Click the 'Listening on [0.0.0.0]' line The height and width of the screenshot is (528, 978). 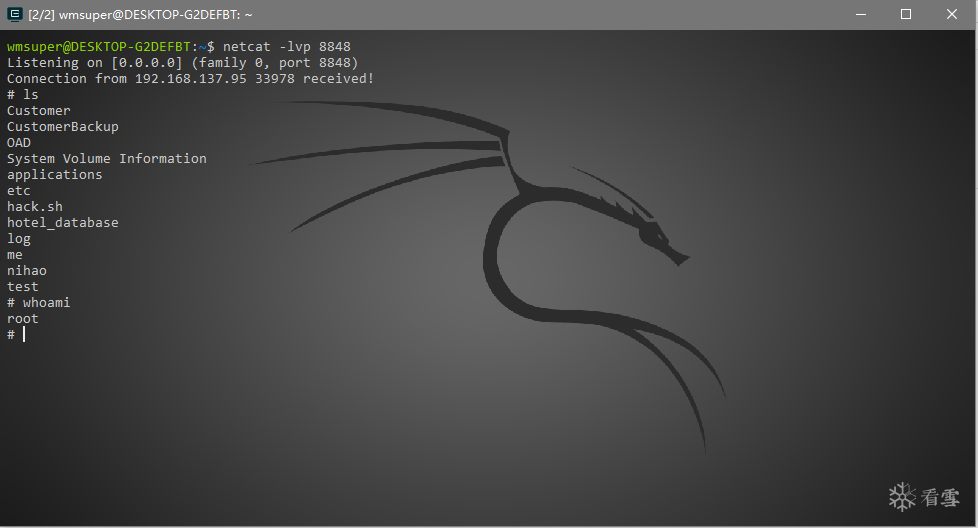[x=183, y=63]
